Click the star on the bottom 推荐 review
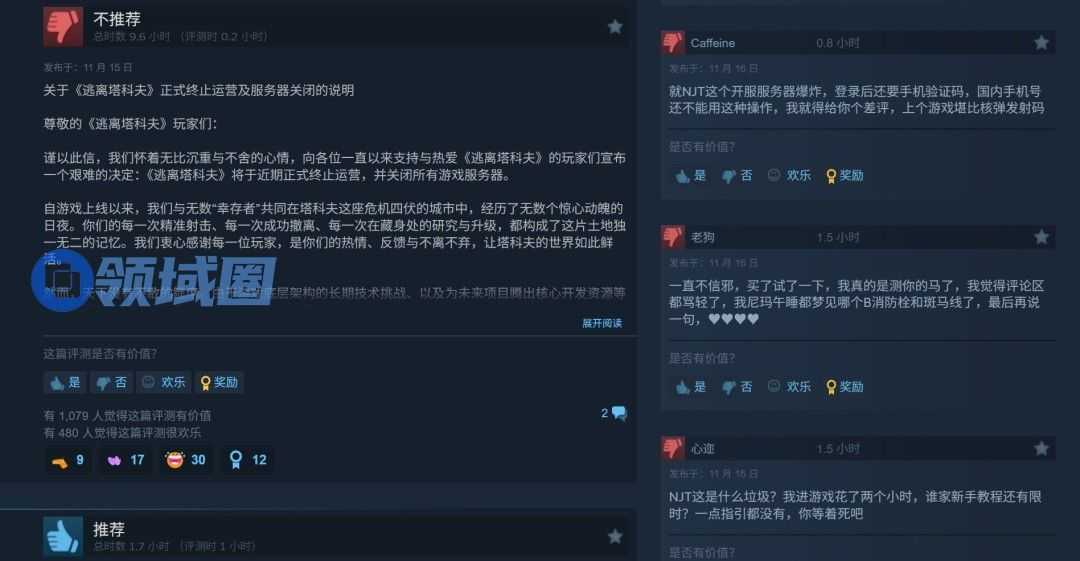The image size is (1080, 561). point(614,536)
